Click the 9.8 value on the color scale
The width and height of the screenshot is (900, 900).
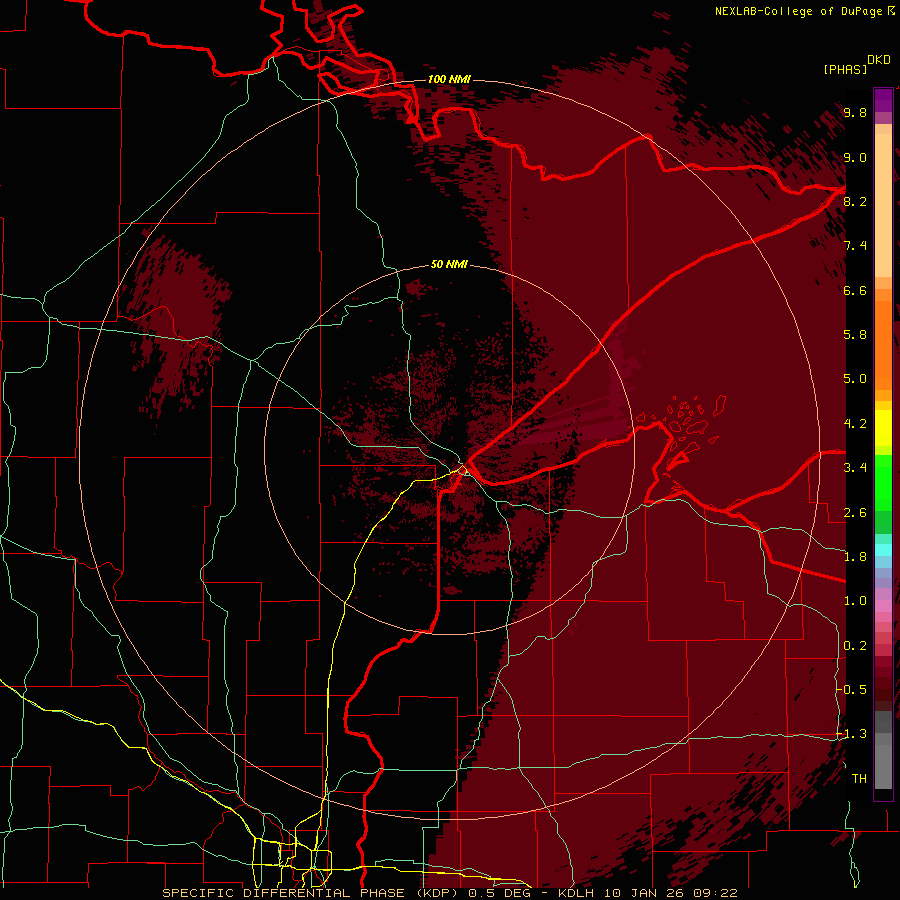855,113
